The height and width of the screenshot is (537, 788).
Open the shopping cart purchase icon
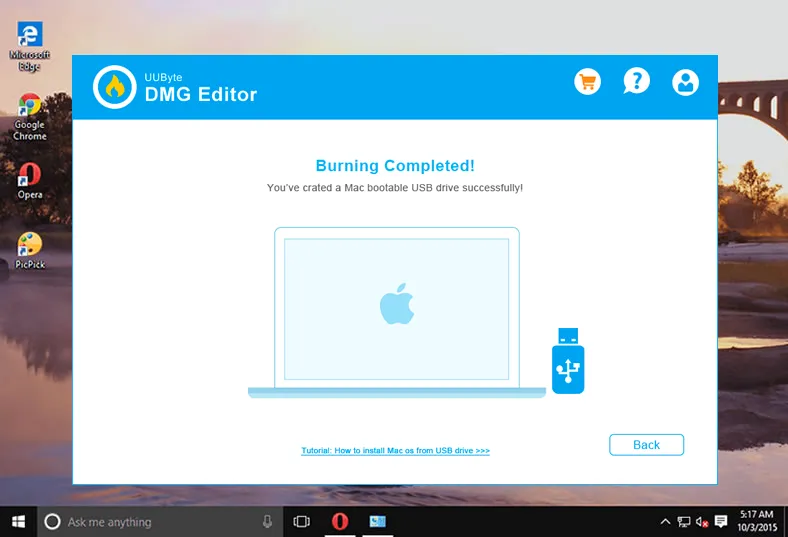[587, 81]
